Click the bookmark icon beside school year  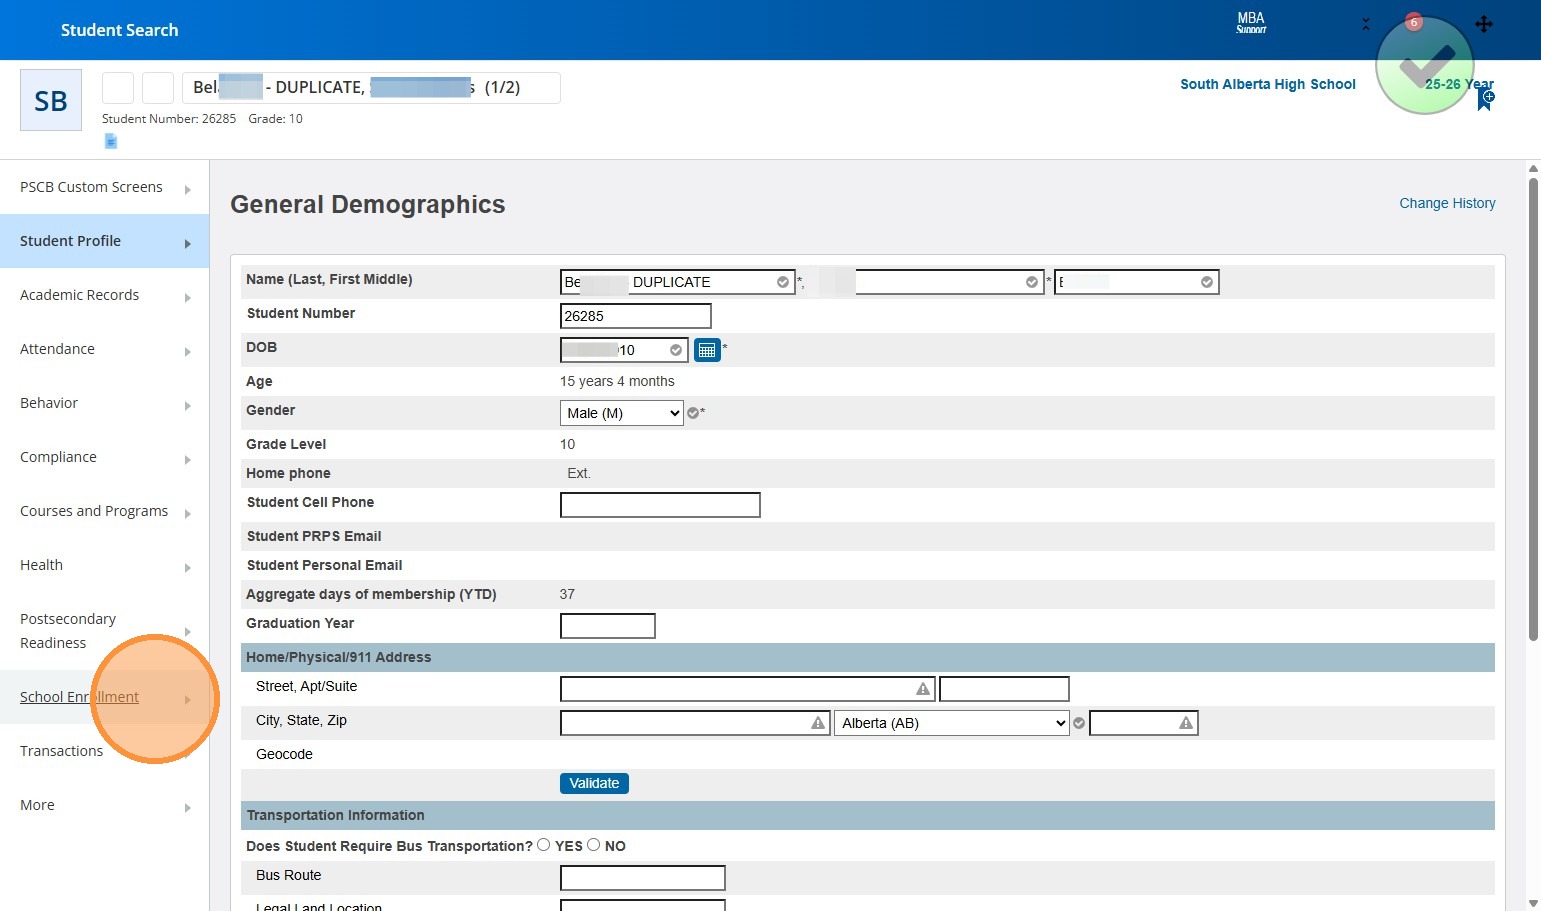pyautogui.click(x=1486, y=99)
